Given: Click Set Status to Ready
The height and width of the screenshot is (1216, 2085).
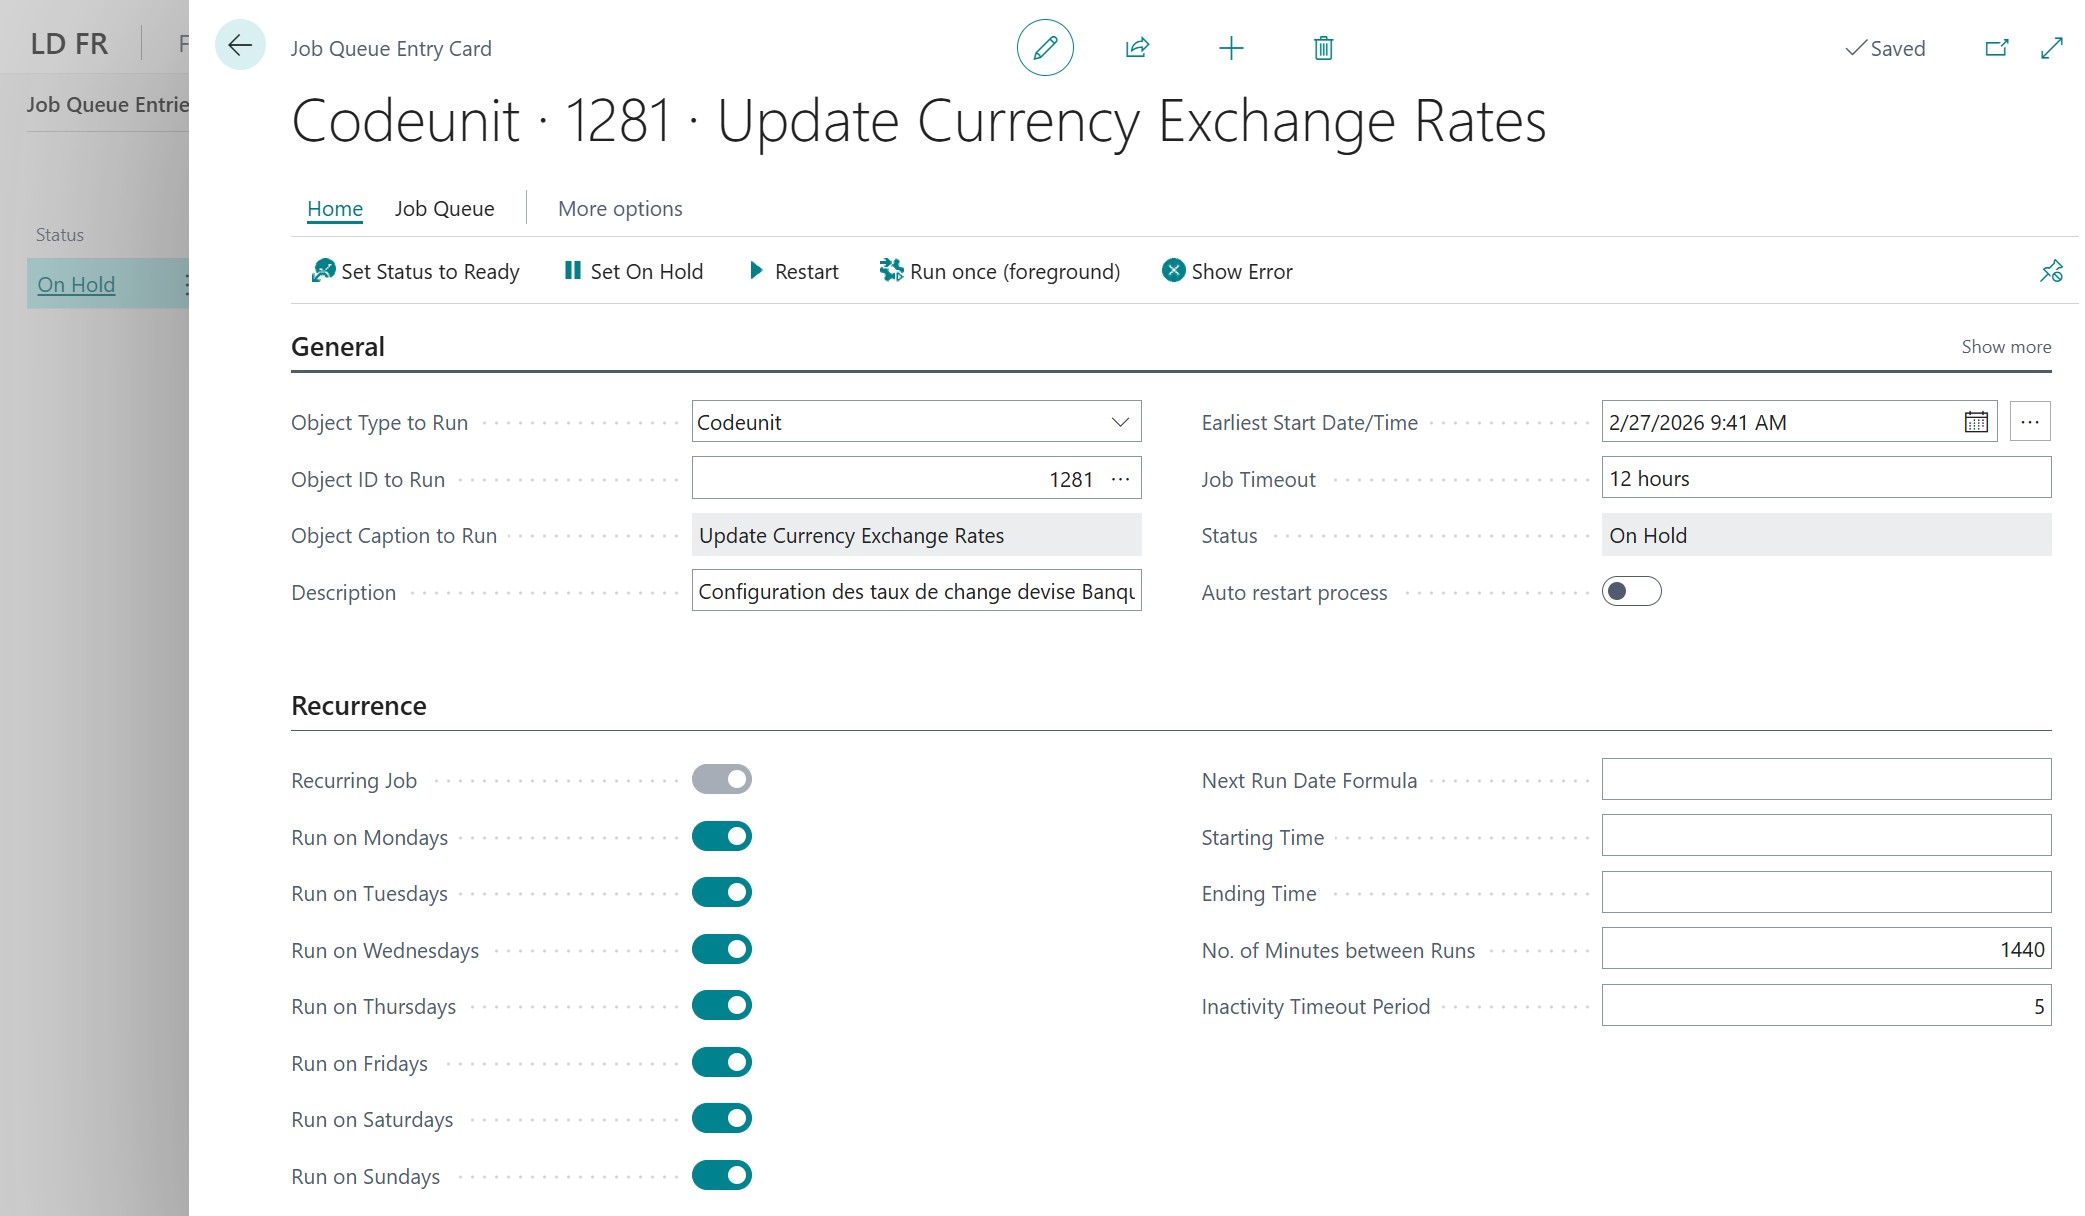Looking at the screenshot, I should click(416, 271).
